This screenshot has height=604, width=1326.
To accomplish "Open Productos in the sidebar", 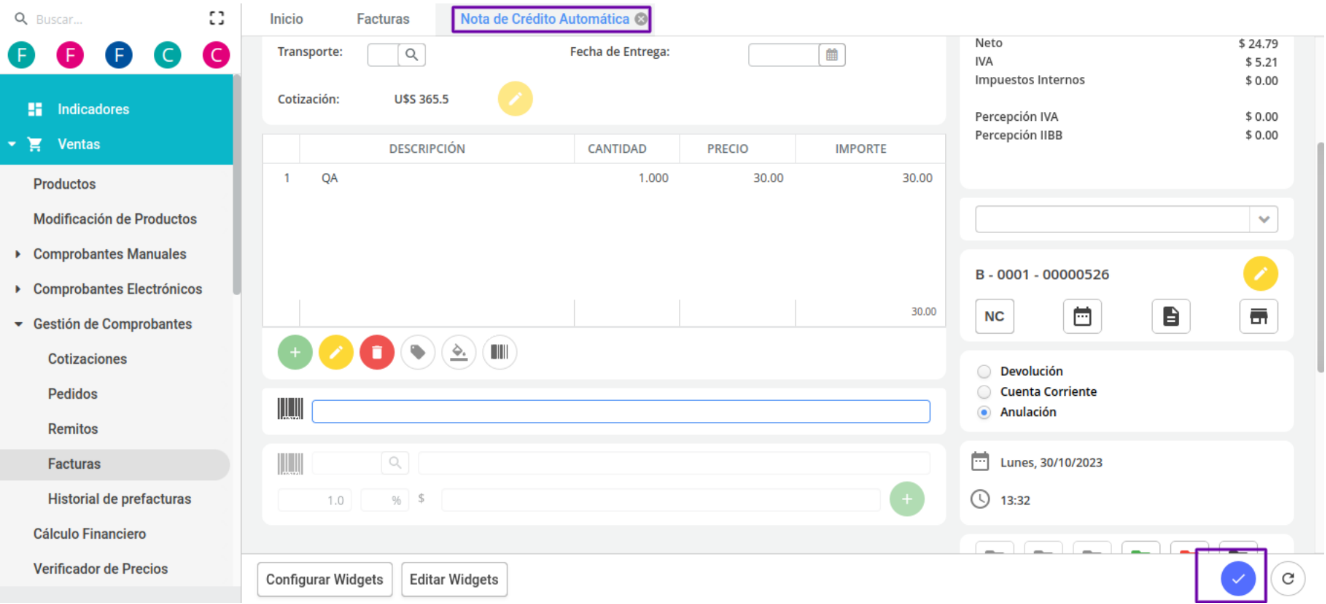I will pos(65,184).
